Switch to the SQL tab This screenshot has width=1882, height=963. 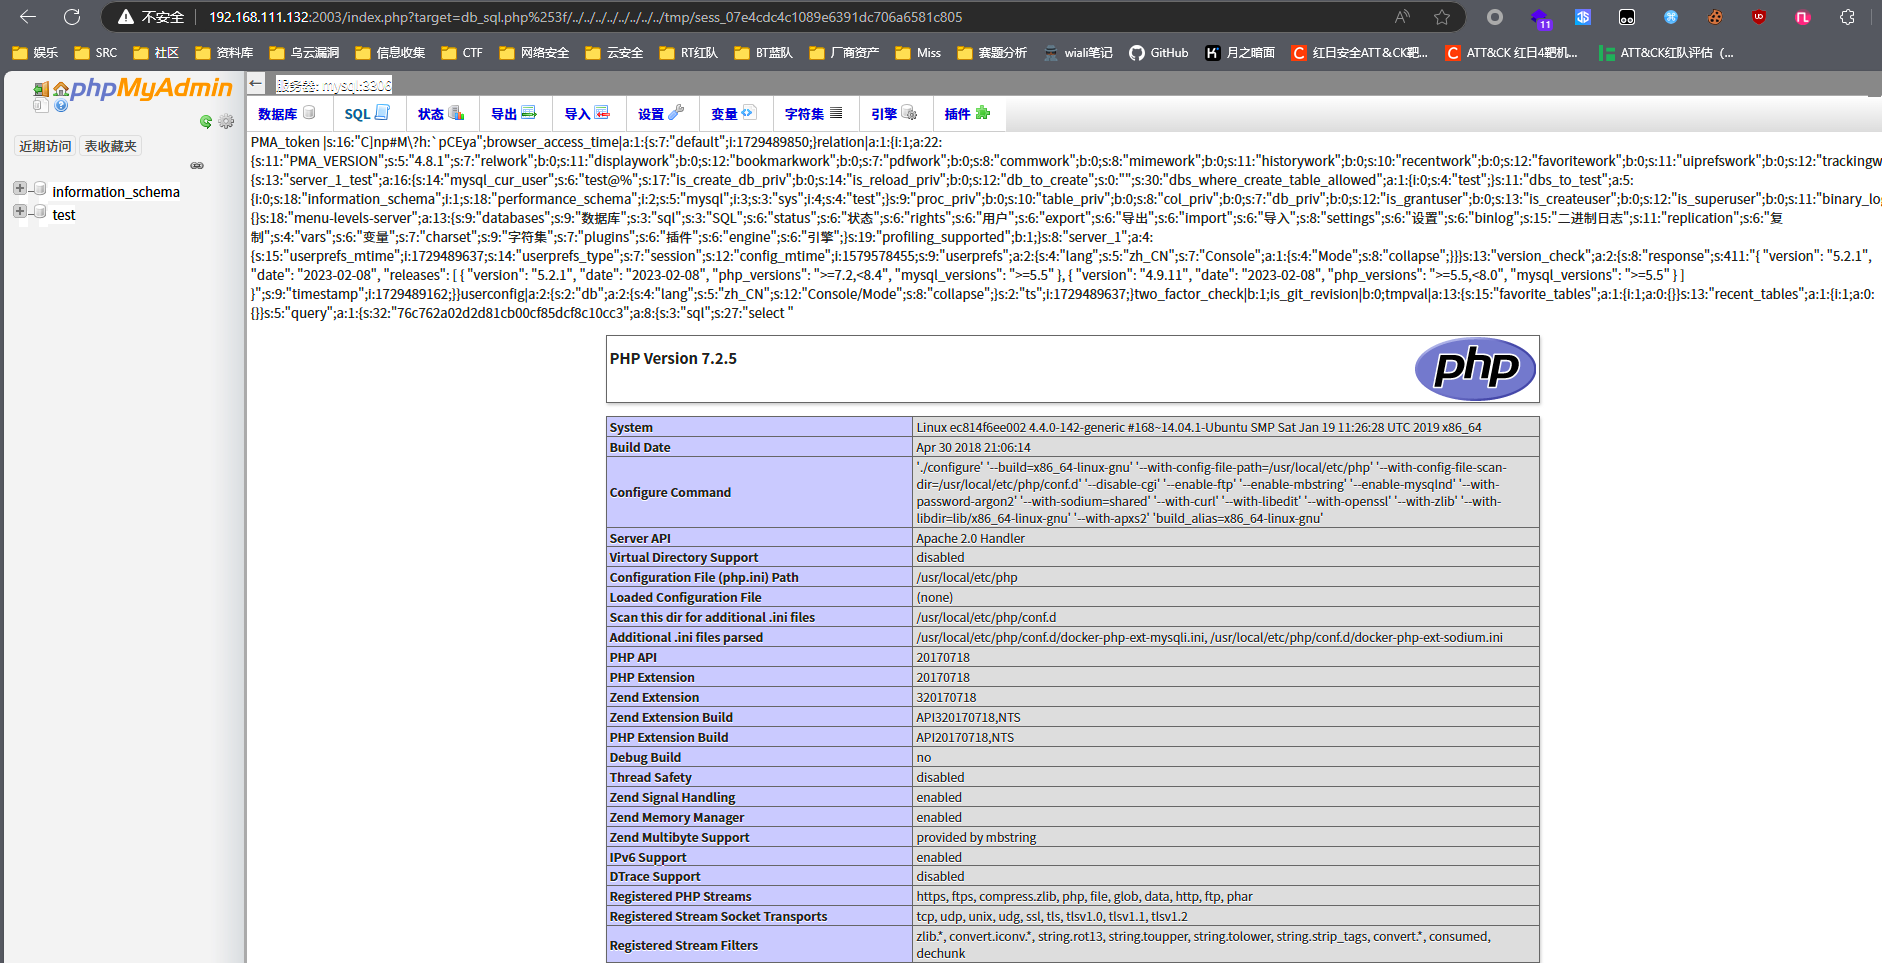coord(366,114)
